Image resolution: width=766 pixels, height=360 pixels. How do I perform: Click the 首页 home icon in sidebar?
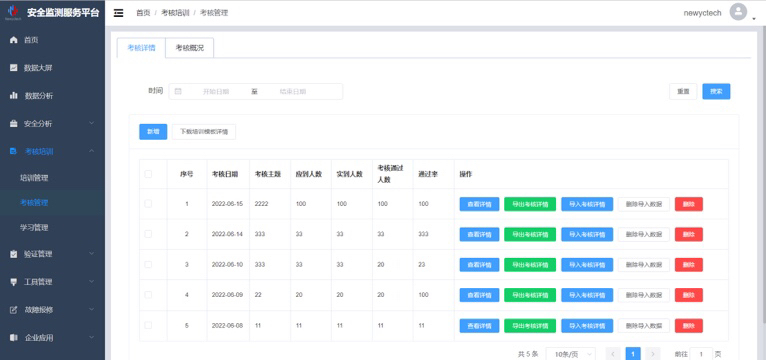[x=14, y=40]
